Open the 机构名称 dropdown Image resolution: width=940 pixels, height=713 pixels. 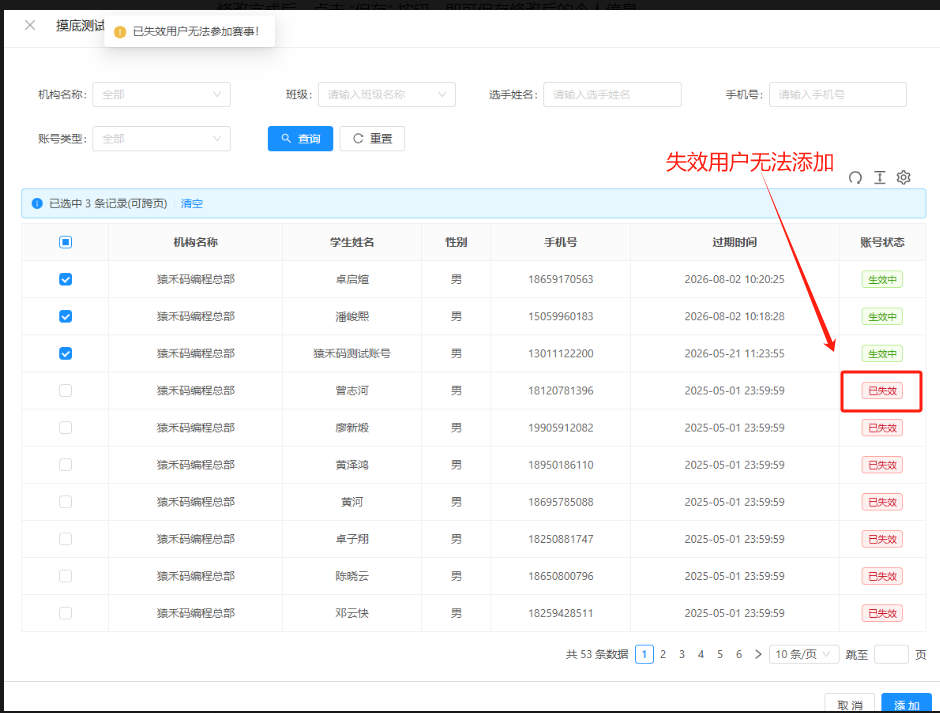[x=161, y=95]
